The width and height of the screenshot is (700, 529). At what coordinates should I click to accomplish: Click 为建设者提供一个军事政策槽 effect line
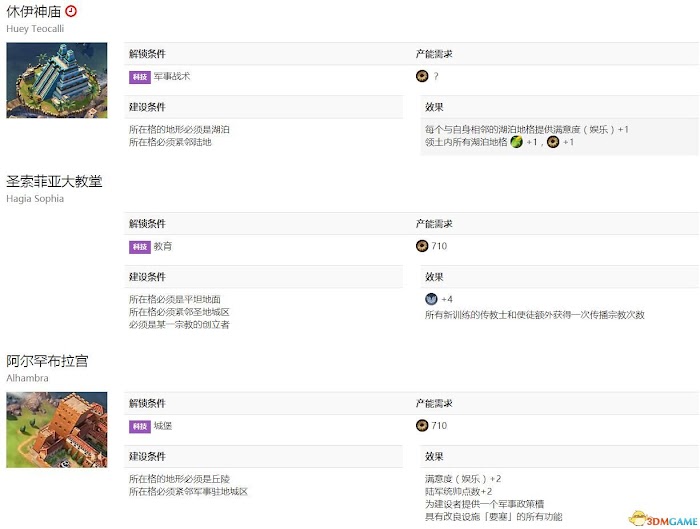(x=484, y=504)
